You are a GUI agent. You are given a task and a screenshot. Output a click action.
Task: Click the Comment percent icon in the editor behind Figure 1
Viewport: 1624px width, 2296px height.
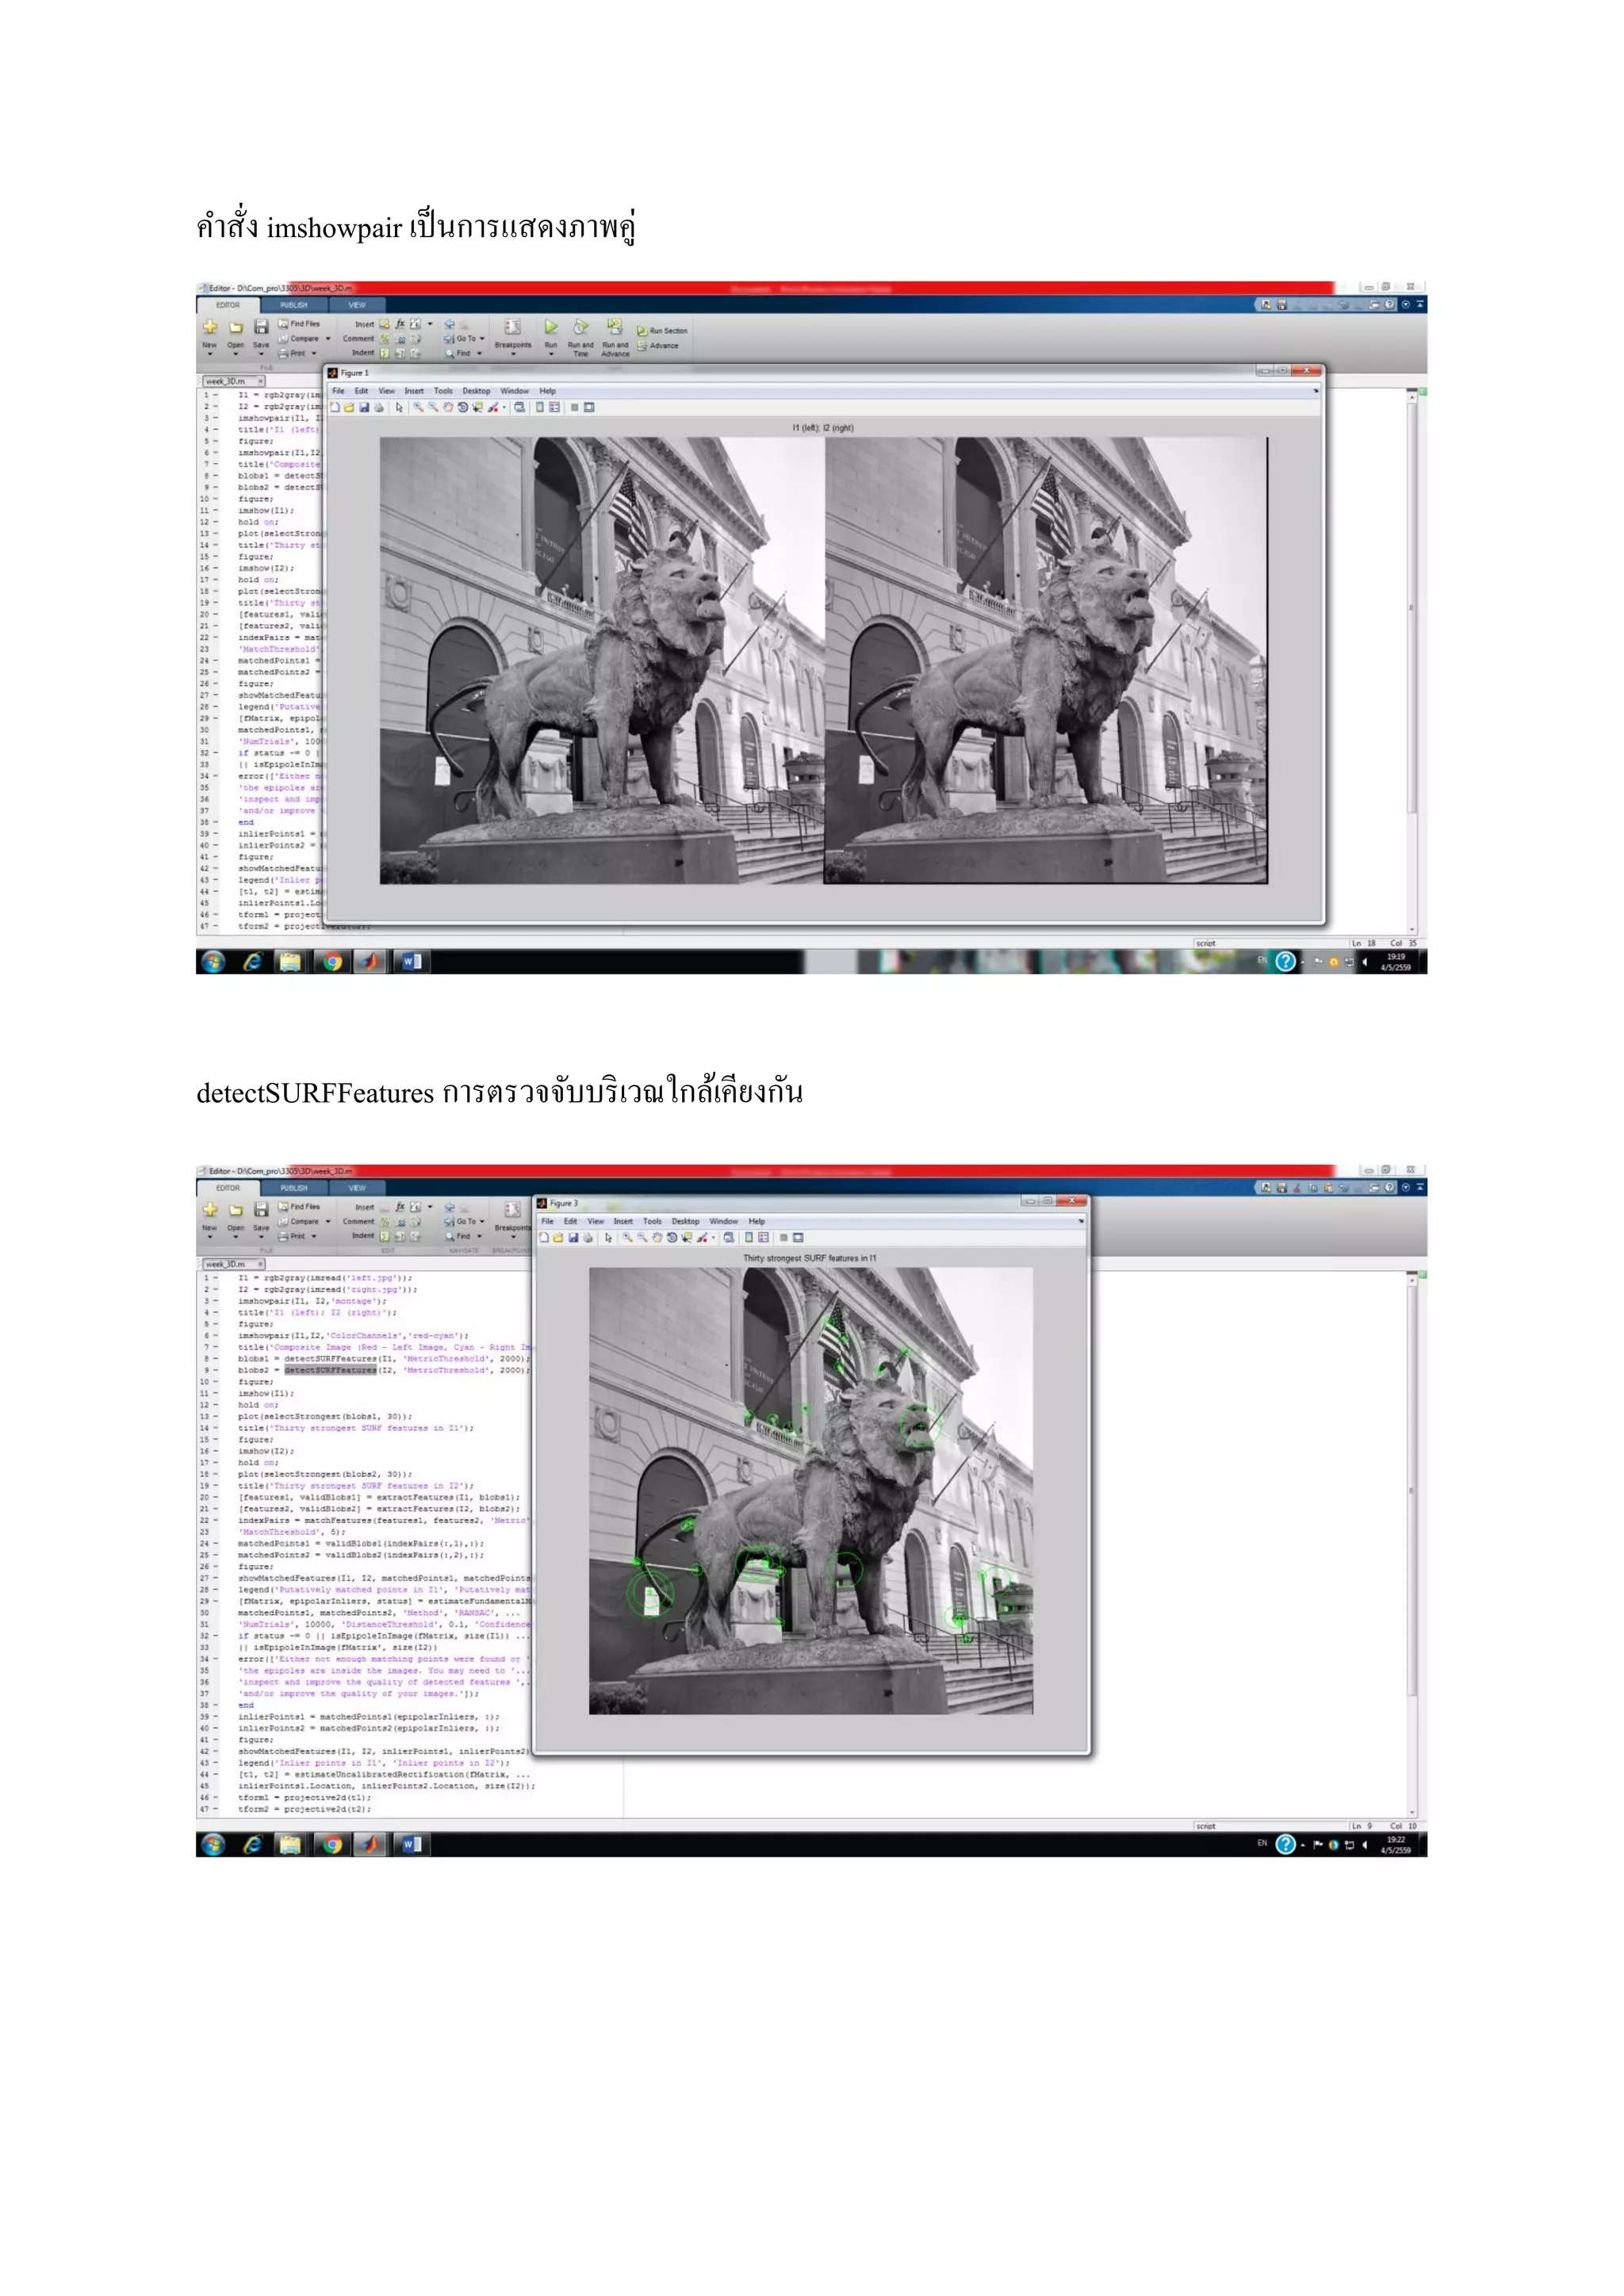point(384,339)
